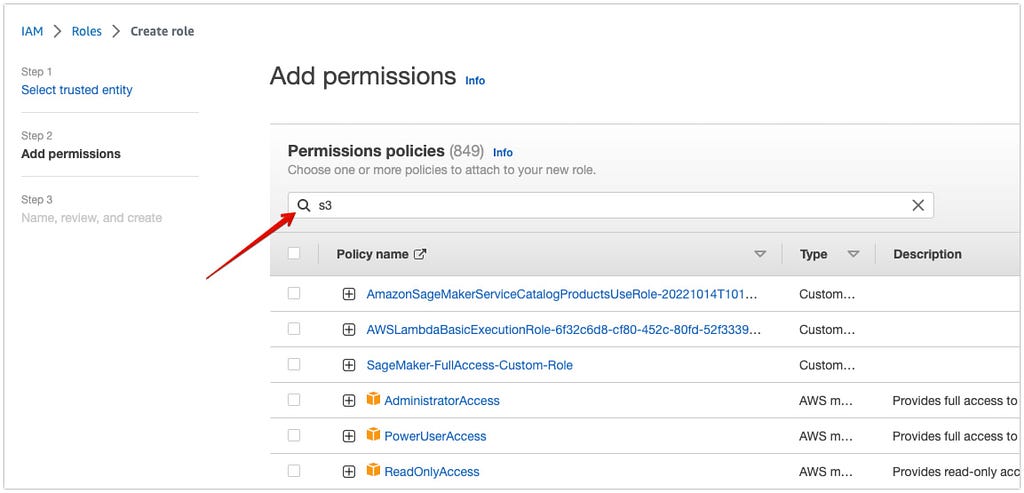Click the search magnifier icon
Viewport: 1024px width, 493px height.
[304, 205]
